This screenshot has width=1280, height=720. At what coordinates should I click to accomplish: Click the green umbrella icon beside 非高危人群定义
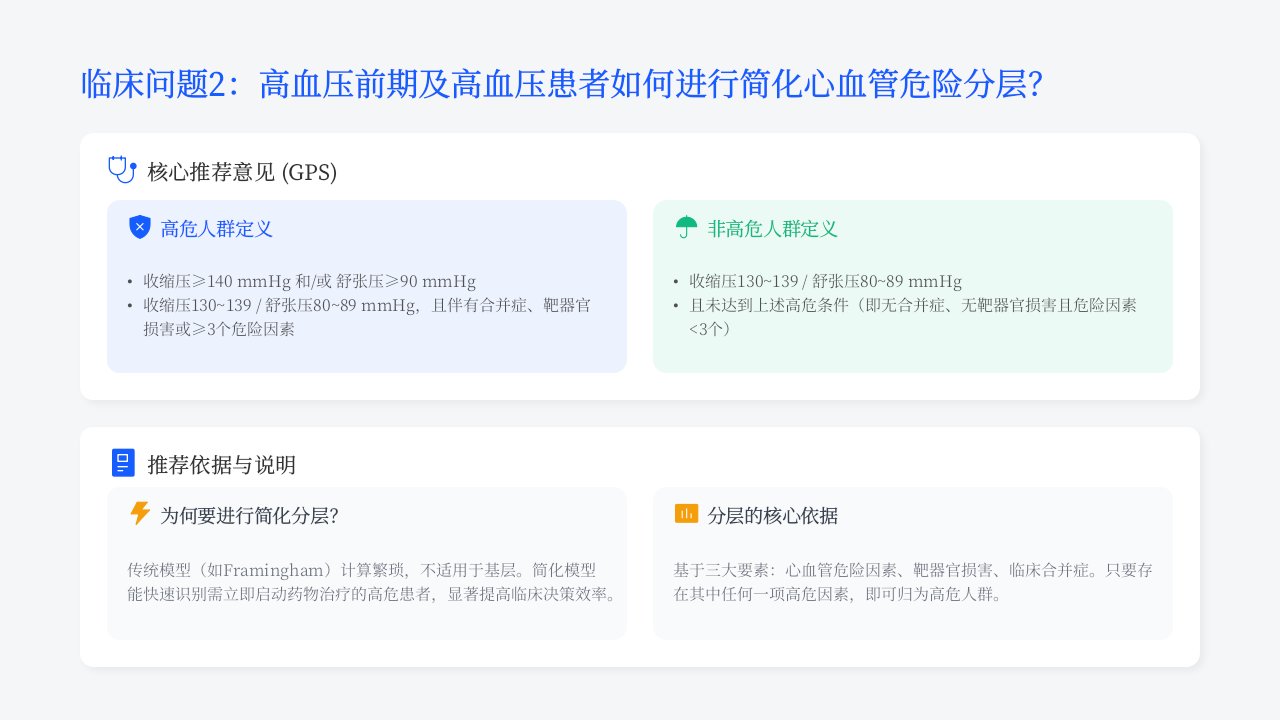tap(686, 228)
